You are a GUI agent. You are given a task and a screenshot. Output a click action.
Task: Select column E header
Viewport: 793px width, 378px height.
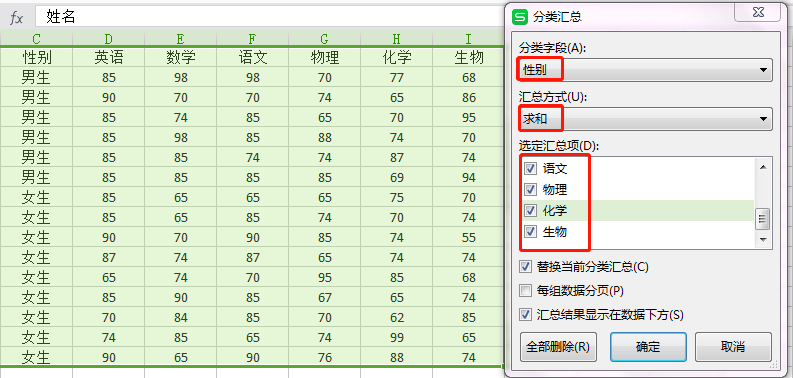pyautogui.click(x=181, y=38)
